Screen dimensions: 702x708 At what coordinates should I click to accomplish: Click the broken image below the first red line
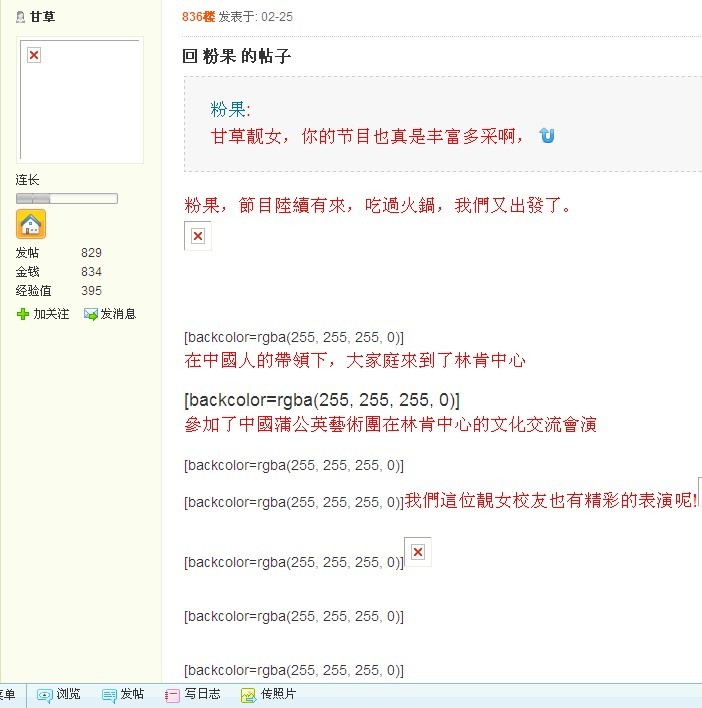point(198,236)
